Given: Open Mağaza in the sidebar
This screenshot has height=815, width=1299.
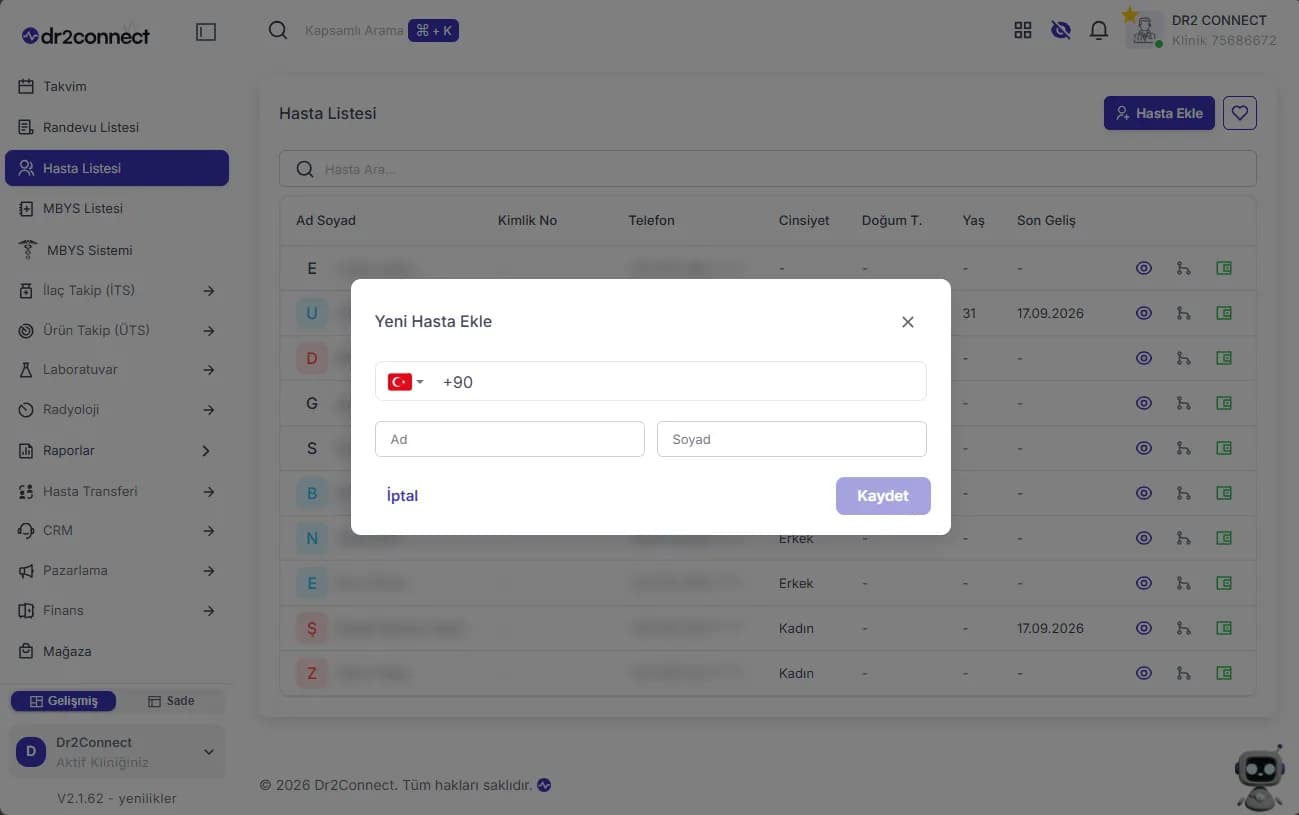Looking at the screenshot, I should click(x=117, y=651).
